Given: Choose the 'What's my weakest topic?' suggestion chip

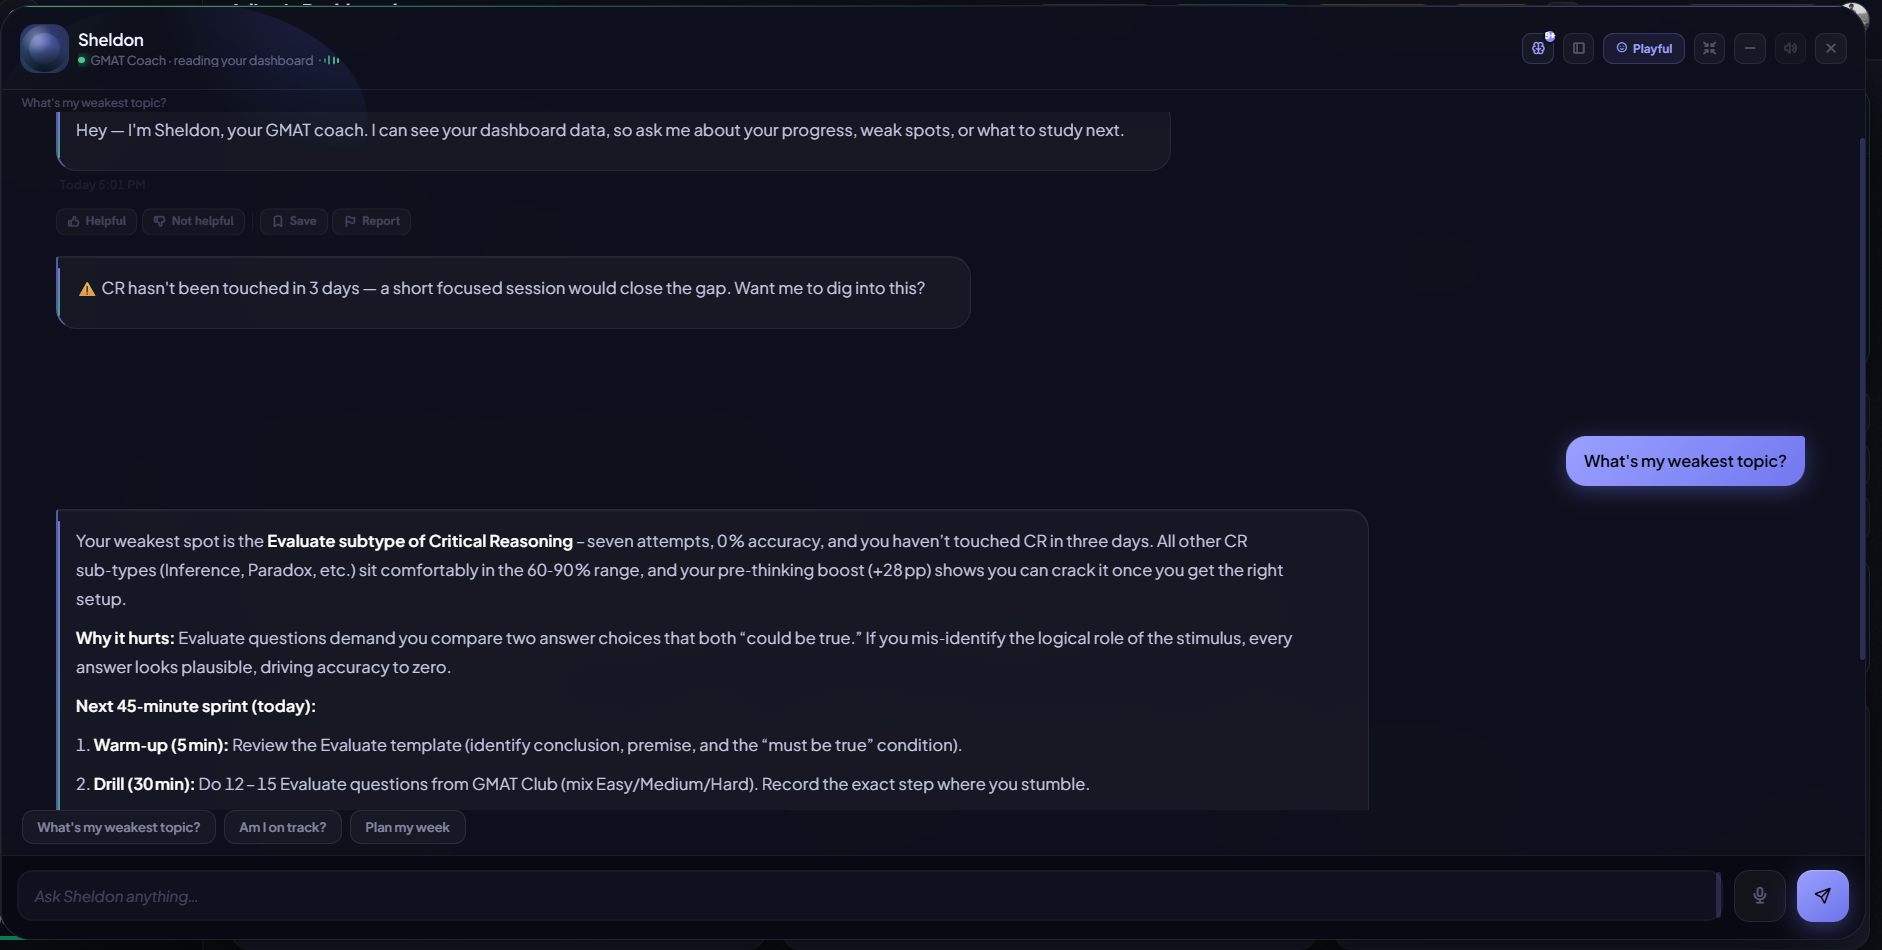Looking at the screenshot, I should pos(119,827).
